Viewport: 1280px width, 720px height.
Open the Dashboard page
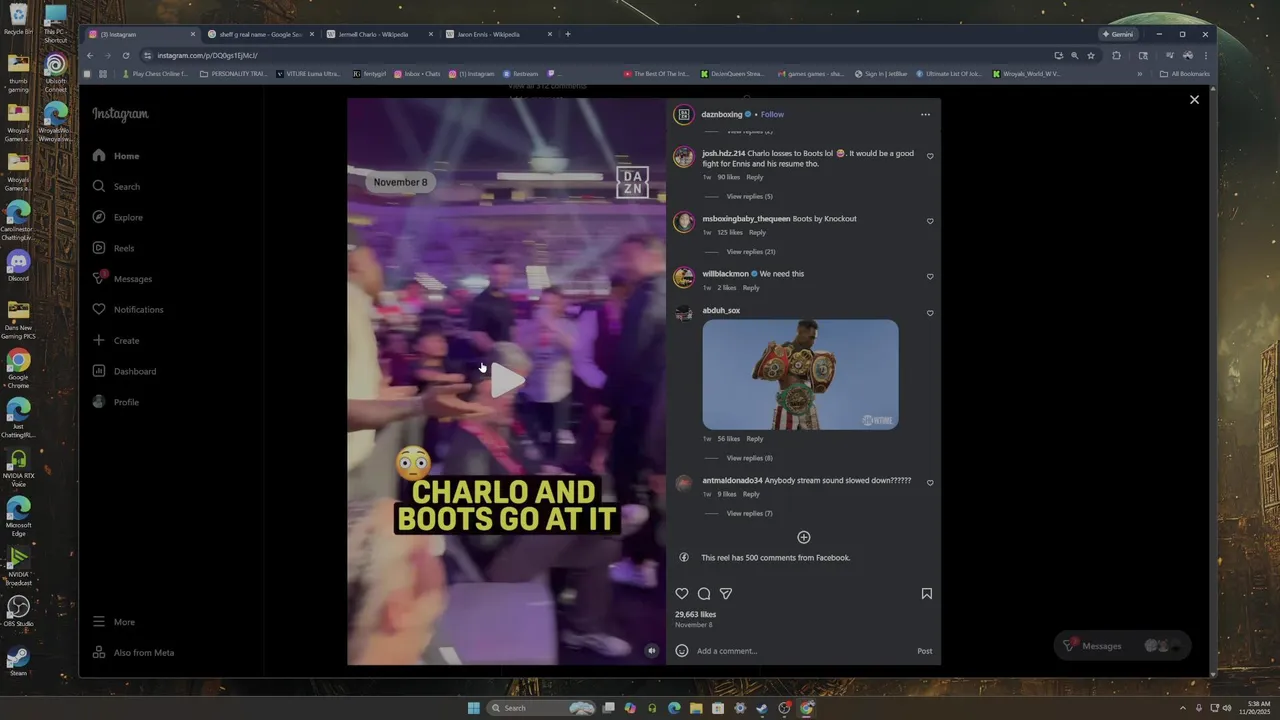coord(124,371)
